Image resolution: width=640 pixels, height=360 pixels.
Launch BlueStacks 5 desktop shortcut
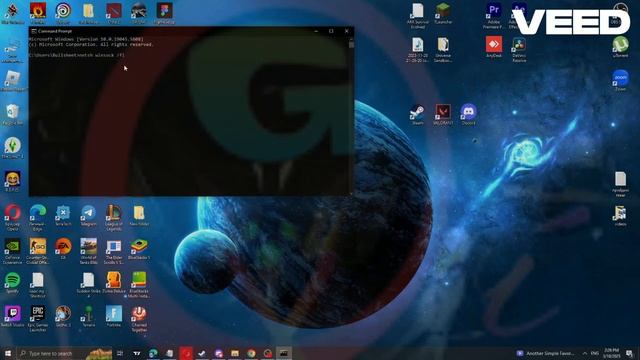point(139,249)
